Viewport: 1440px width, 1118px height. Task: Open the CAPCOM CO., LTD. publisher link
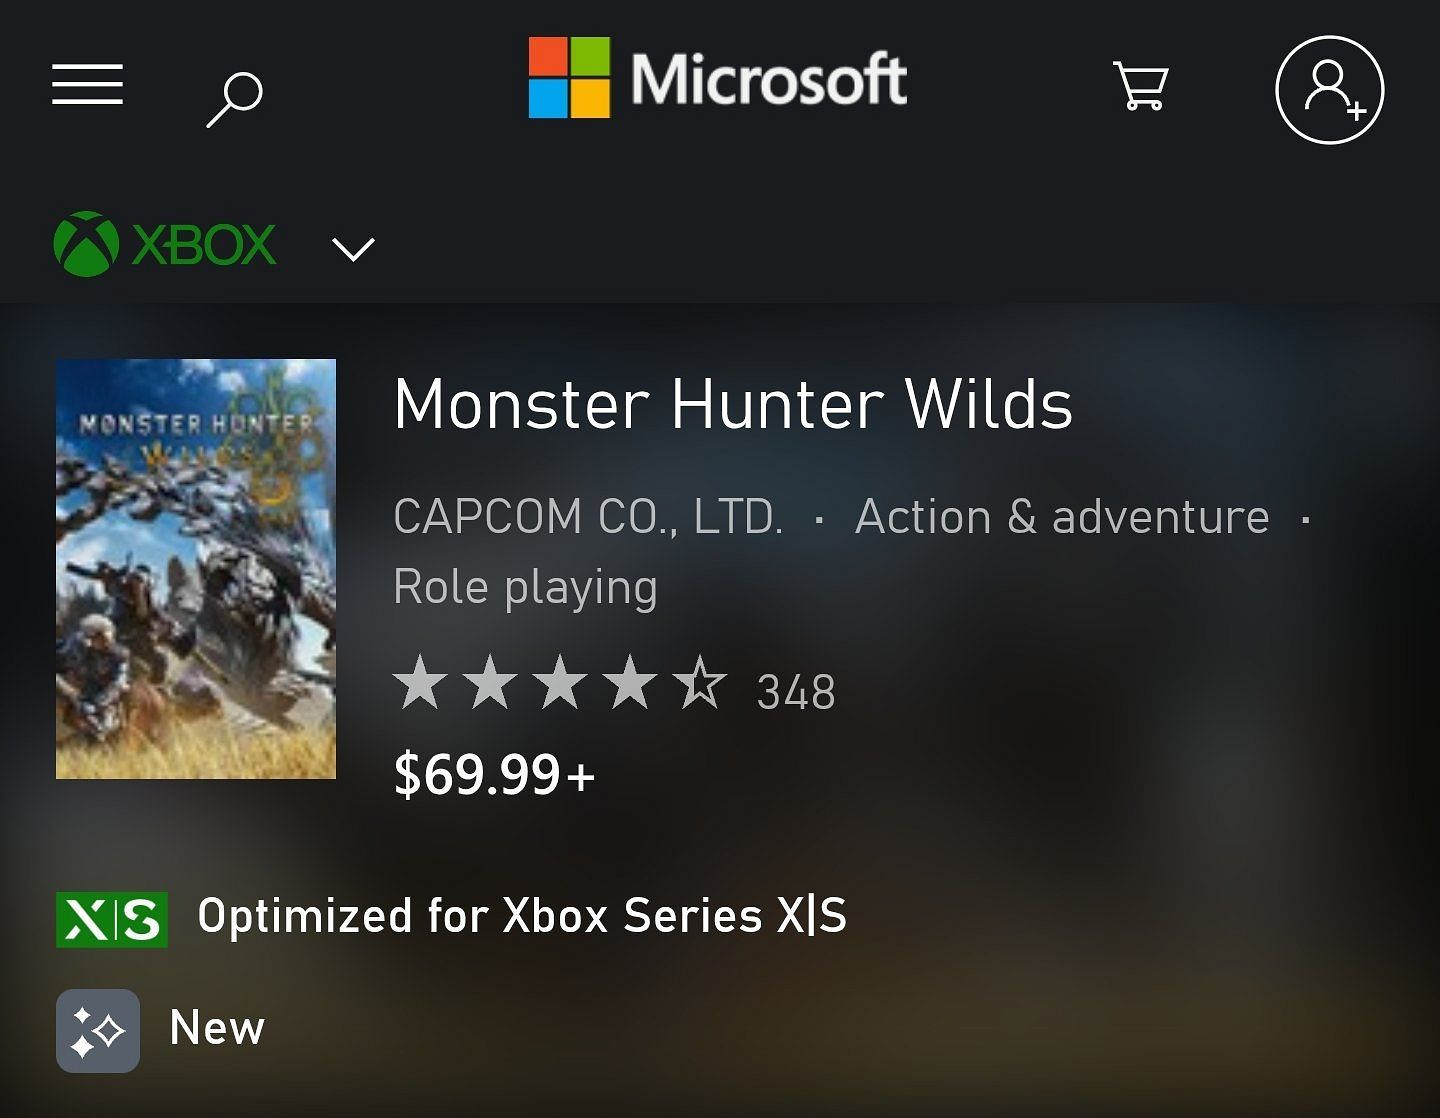tap(588, 517)
